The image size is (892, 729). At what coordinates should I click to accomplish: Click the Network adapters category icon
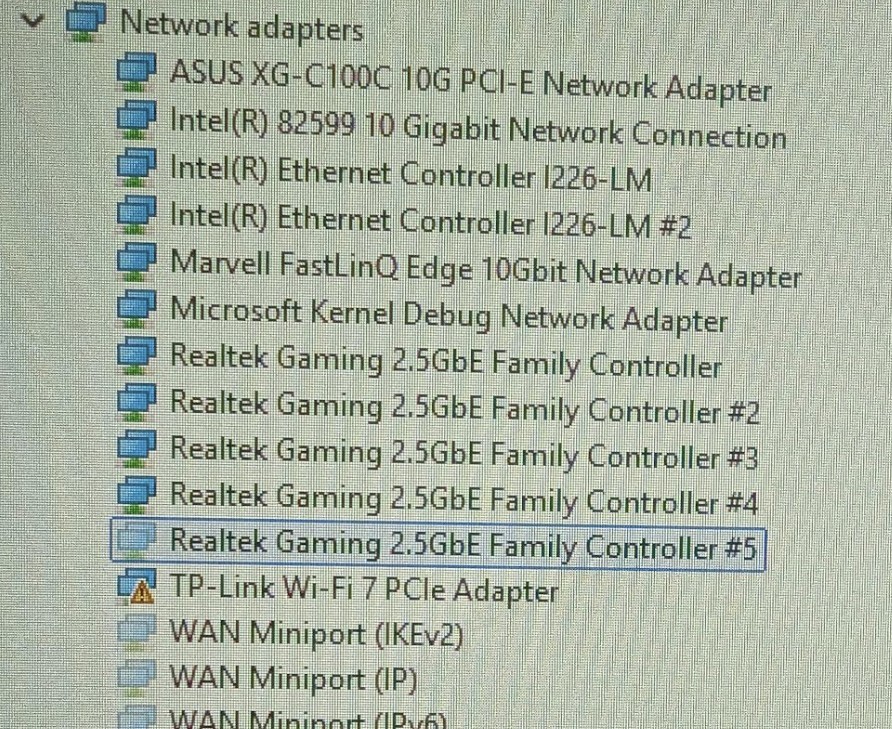[x=86, y=23]
